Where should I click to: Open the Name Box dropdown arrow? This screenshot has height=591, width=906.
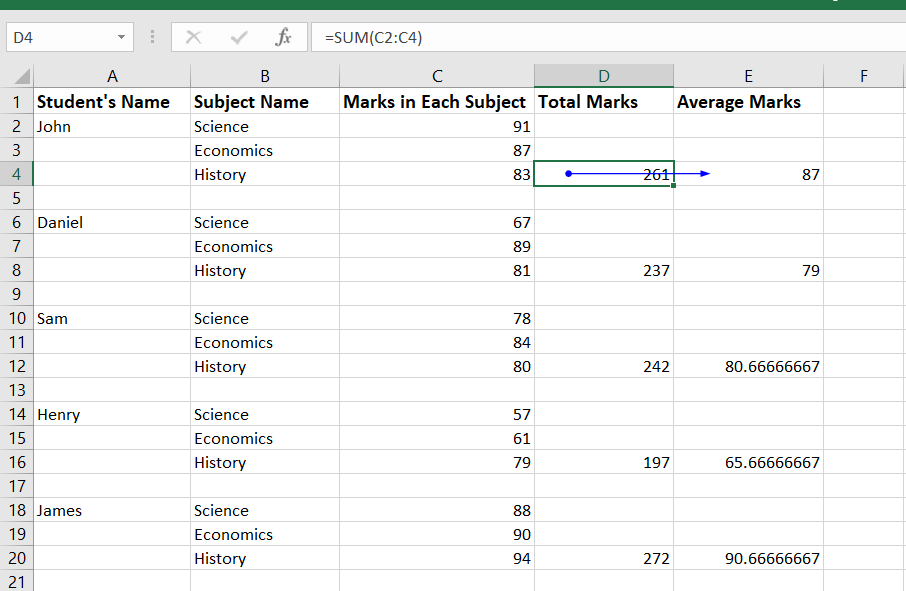pos(121,37)
